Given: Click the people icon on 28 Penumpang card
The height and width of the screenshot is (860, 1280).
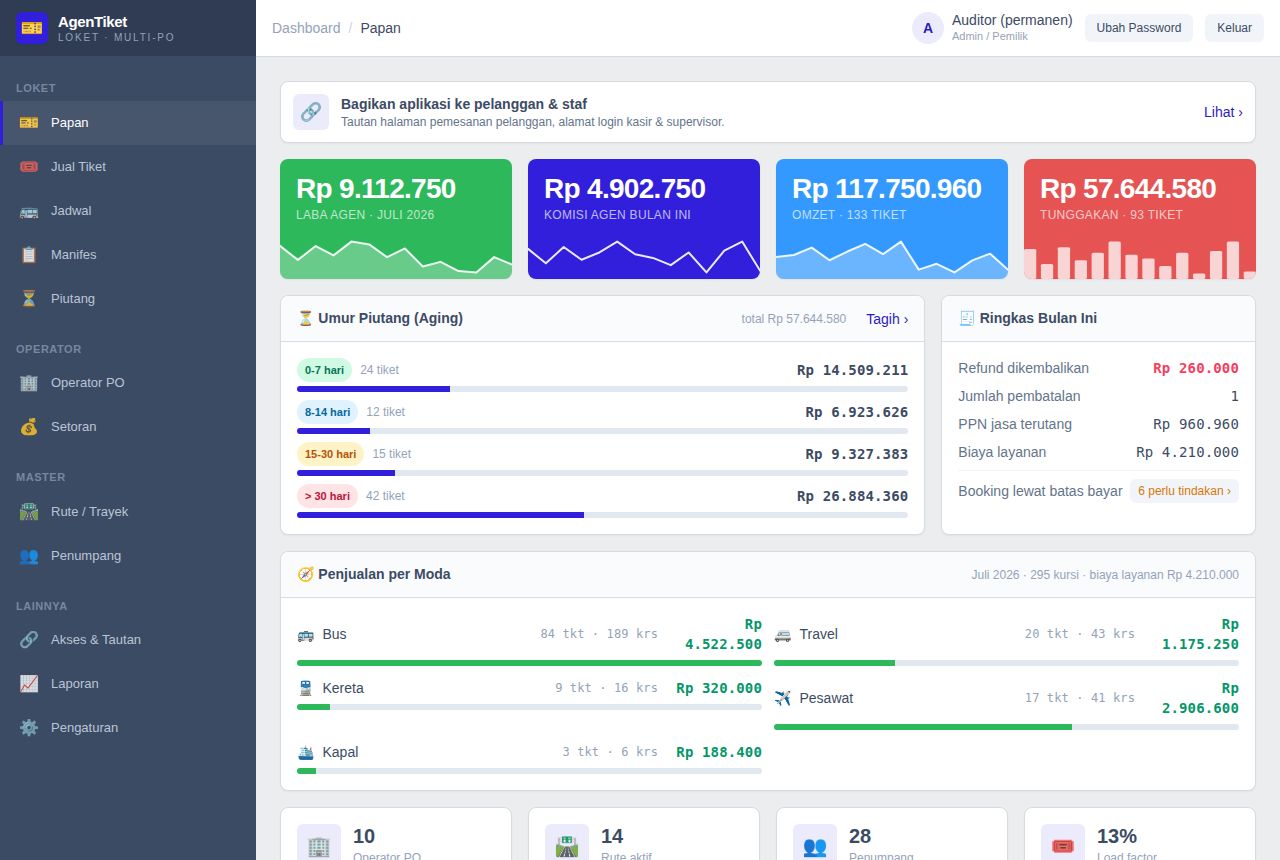Looking at the screenshot, I should coord(815,845).
